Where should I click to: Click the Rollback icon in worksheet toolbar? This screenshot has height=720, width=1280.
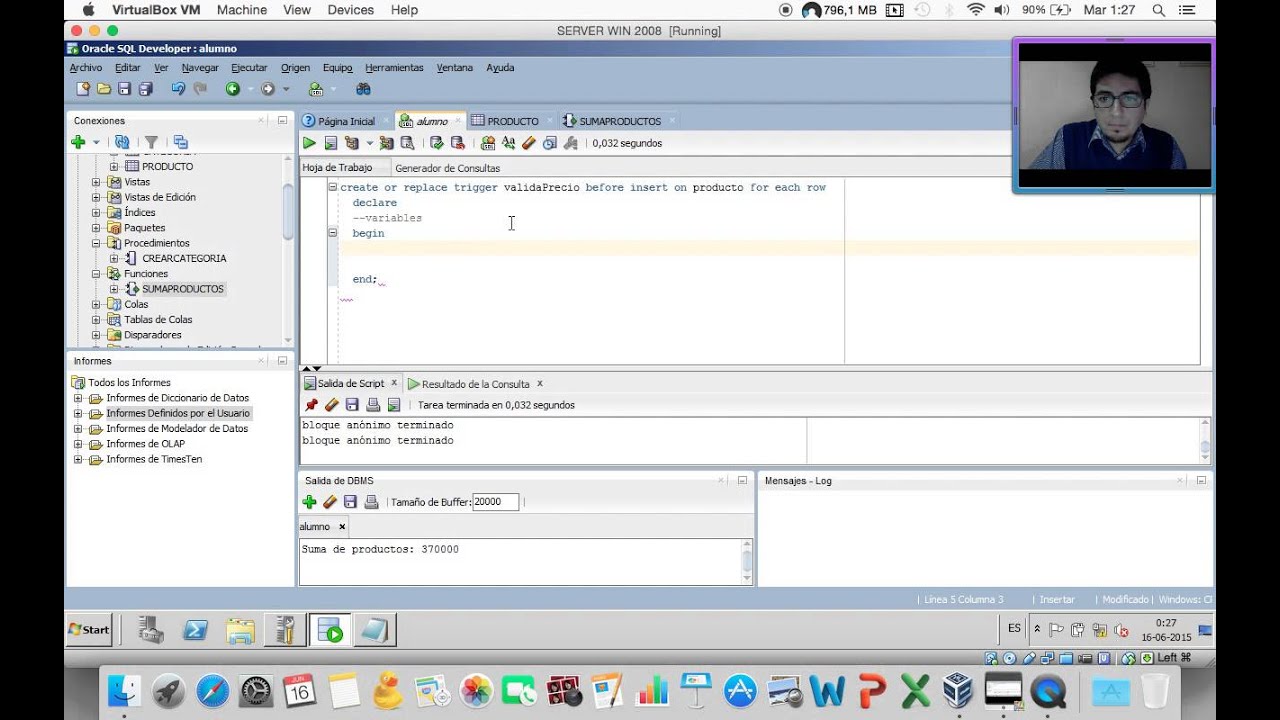[x=458, y=143]
